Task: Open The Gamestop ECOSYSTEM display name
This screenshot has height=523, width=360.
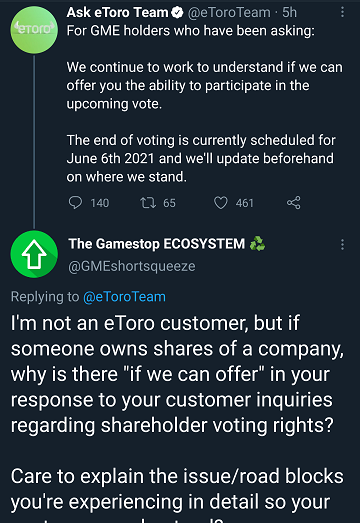Action: point(157,243)
